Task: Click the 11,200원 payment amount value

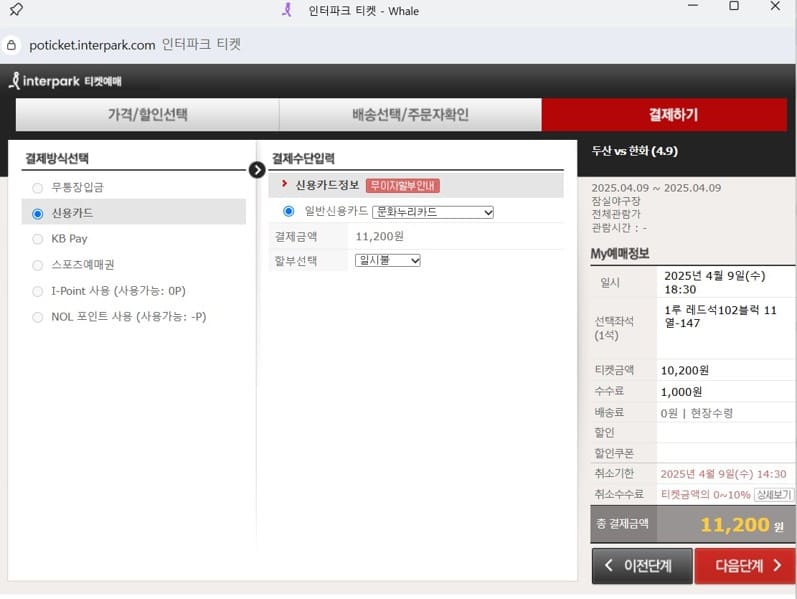Action: pos(380,236)
